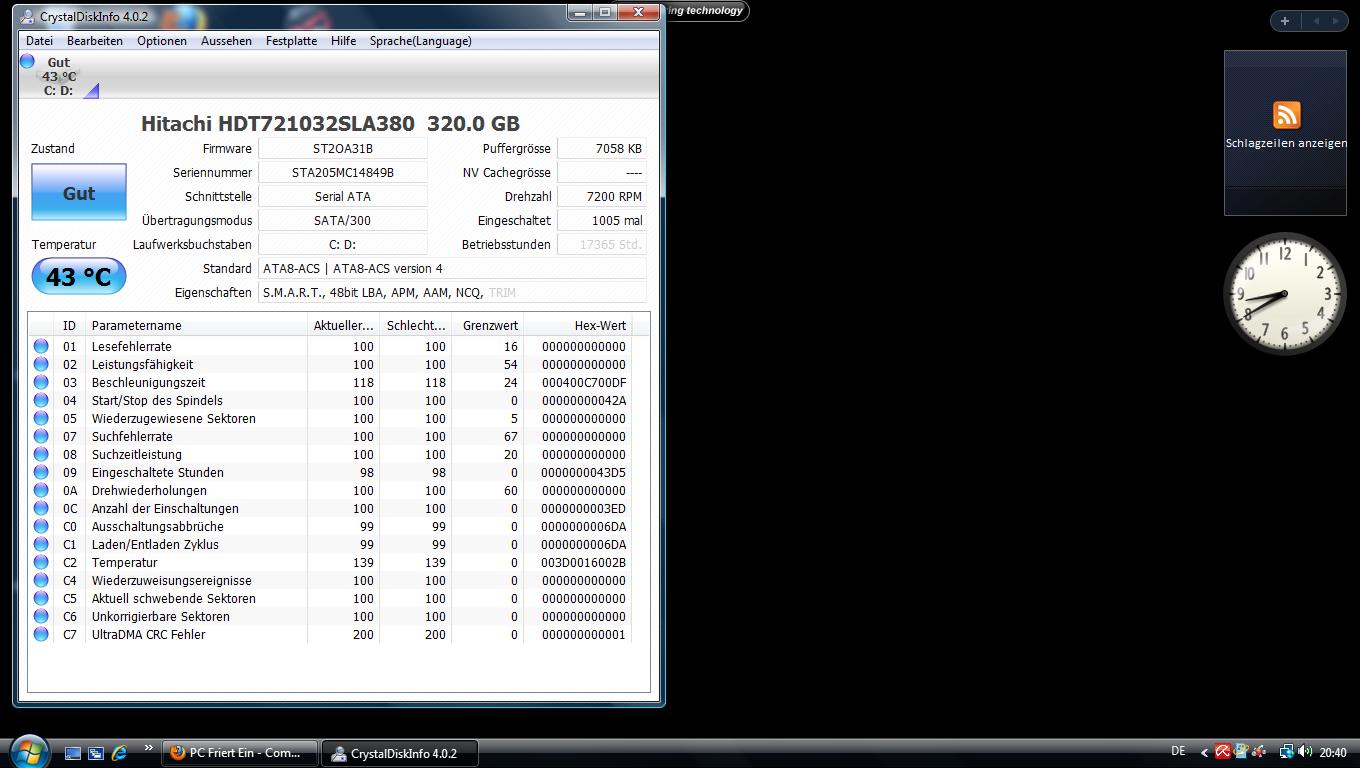Screen dimensions: 1360x768
Task: Click the status orb for UltraDMA CRC Fehler
Action: click(41, 634)
